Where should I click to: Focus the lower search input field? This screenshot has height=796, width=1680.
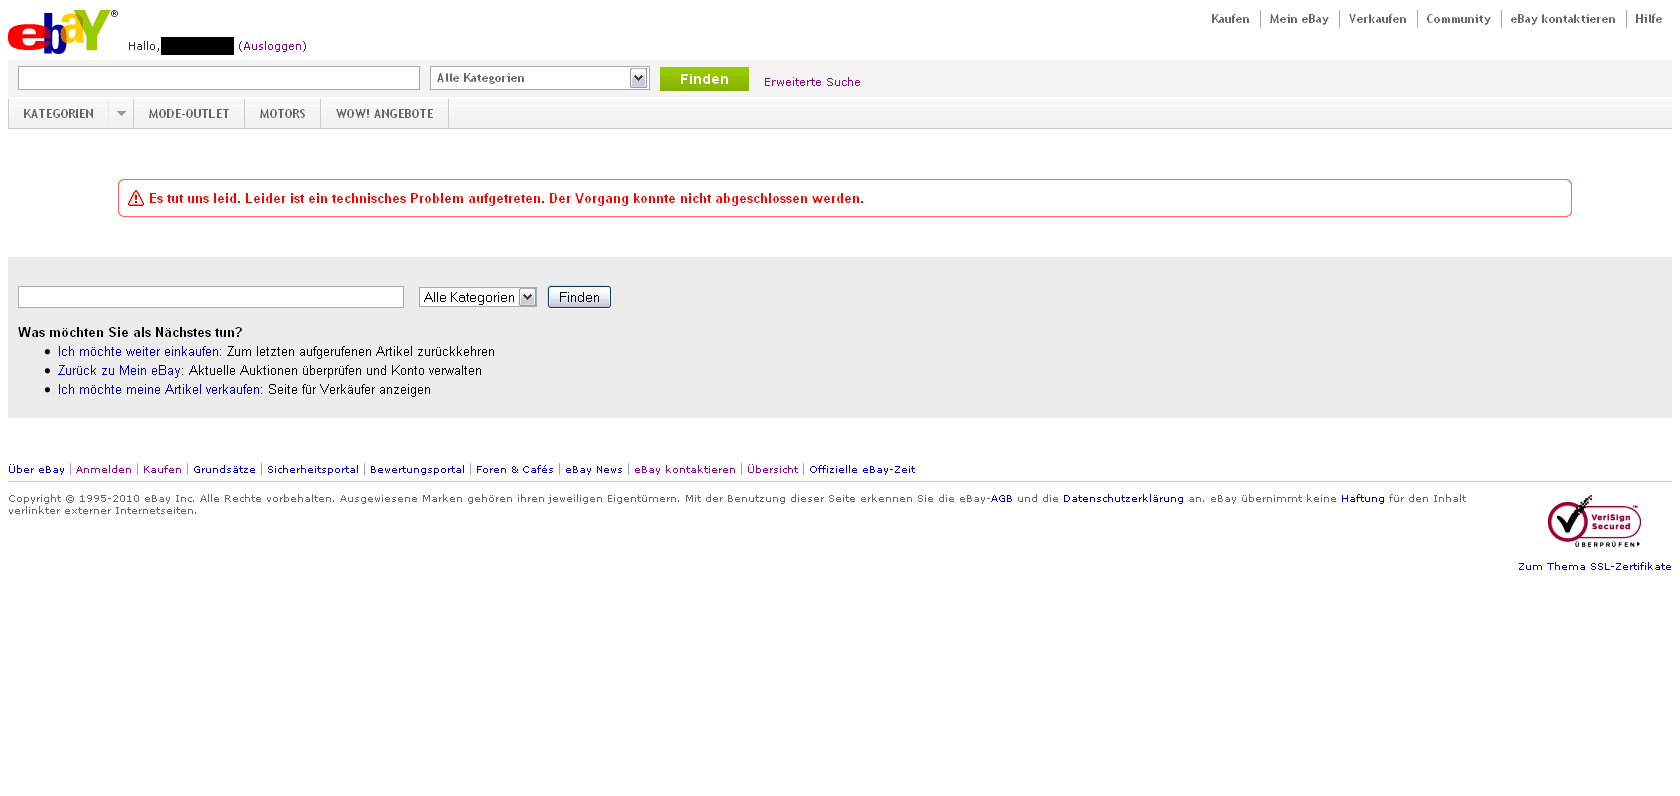tap(211, 297)
